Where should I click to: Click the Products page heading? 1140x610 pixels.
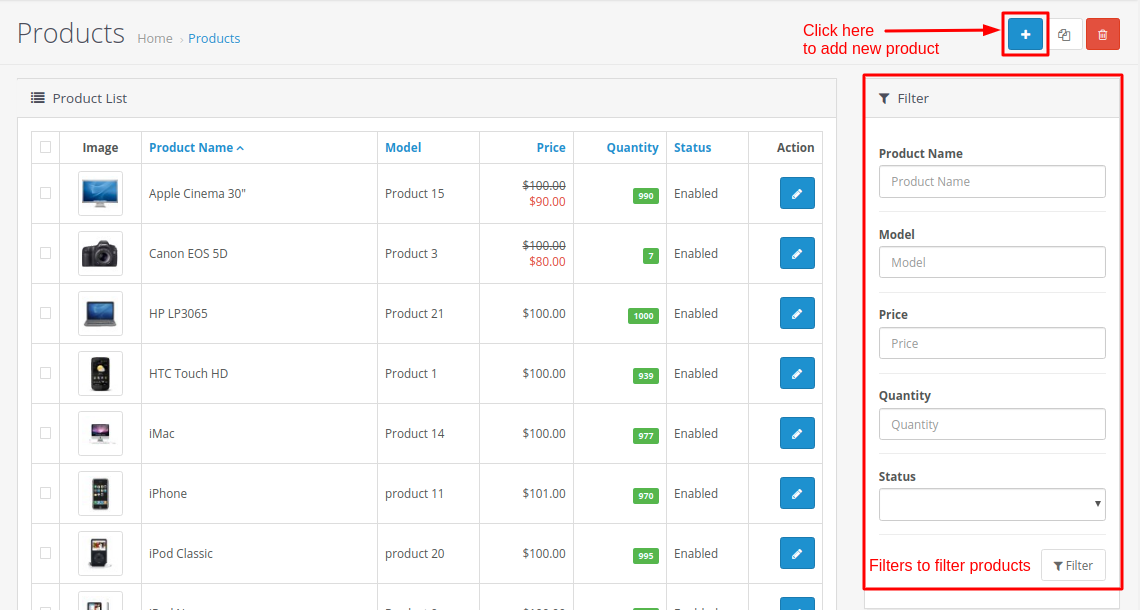click(x=71, y=33)
